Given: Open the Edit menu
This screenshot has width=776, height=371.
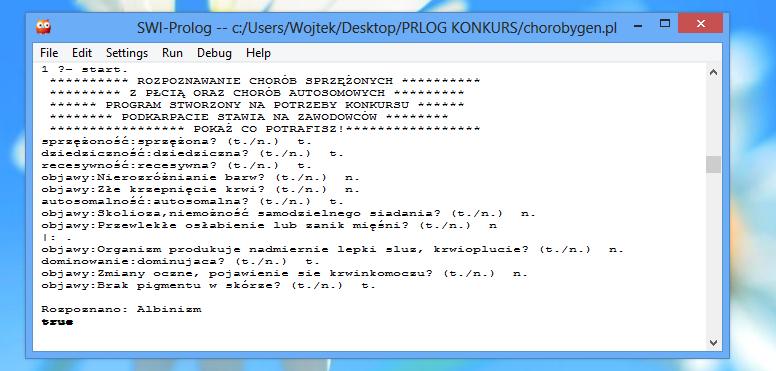Looking at the screenshot, I should (82, 53).
